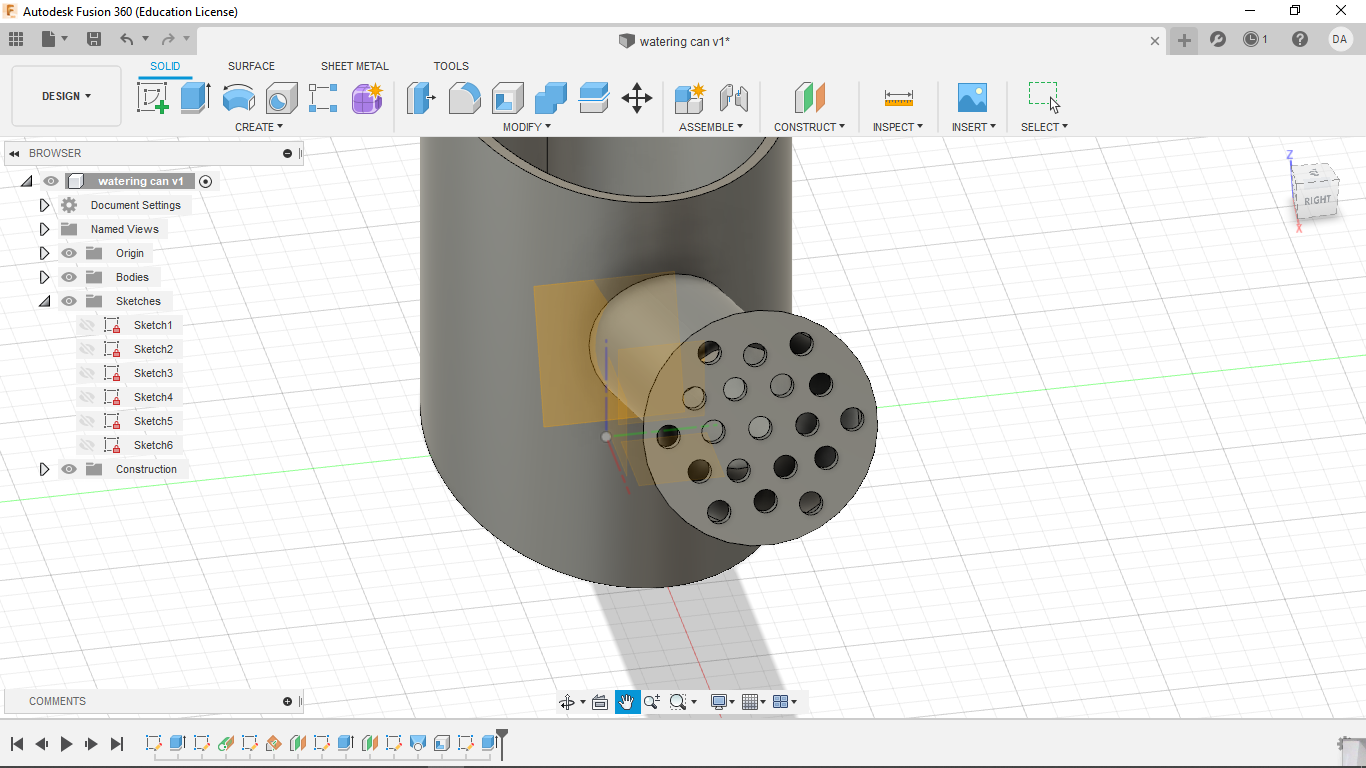Open the INSPECT menu
The image size is (1366, 768).
point(898,127)
